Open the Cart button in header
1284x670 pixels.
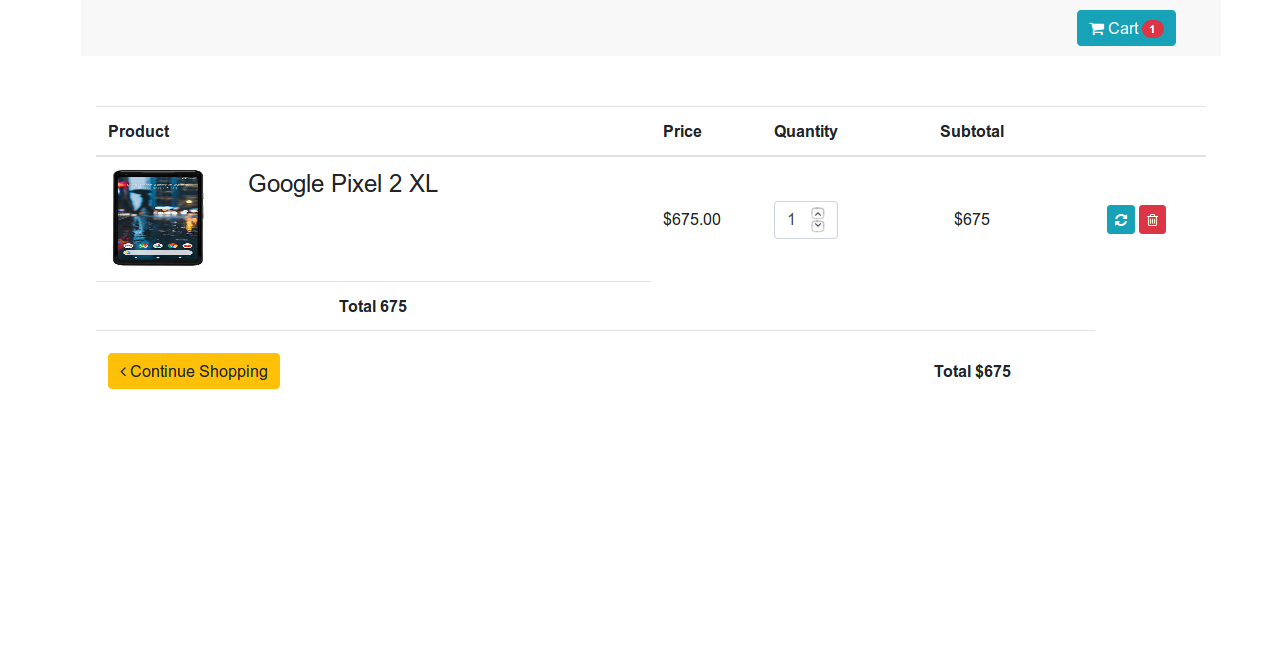pos(1125,28)
